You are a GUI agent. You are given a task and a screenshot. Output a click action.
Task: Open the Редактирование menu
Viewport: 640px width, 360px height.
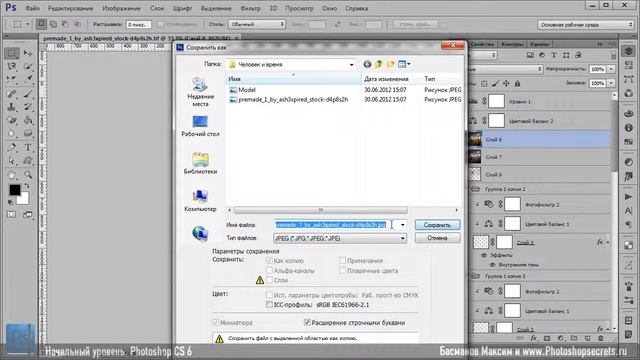point(70,8)
